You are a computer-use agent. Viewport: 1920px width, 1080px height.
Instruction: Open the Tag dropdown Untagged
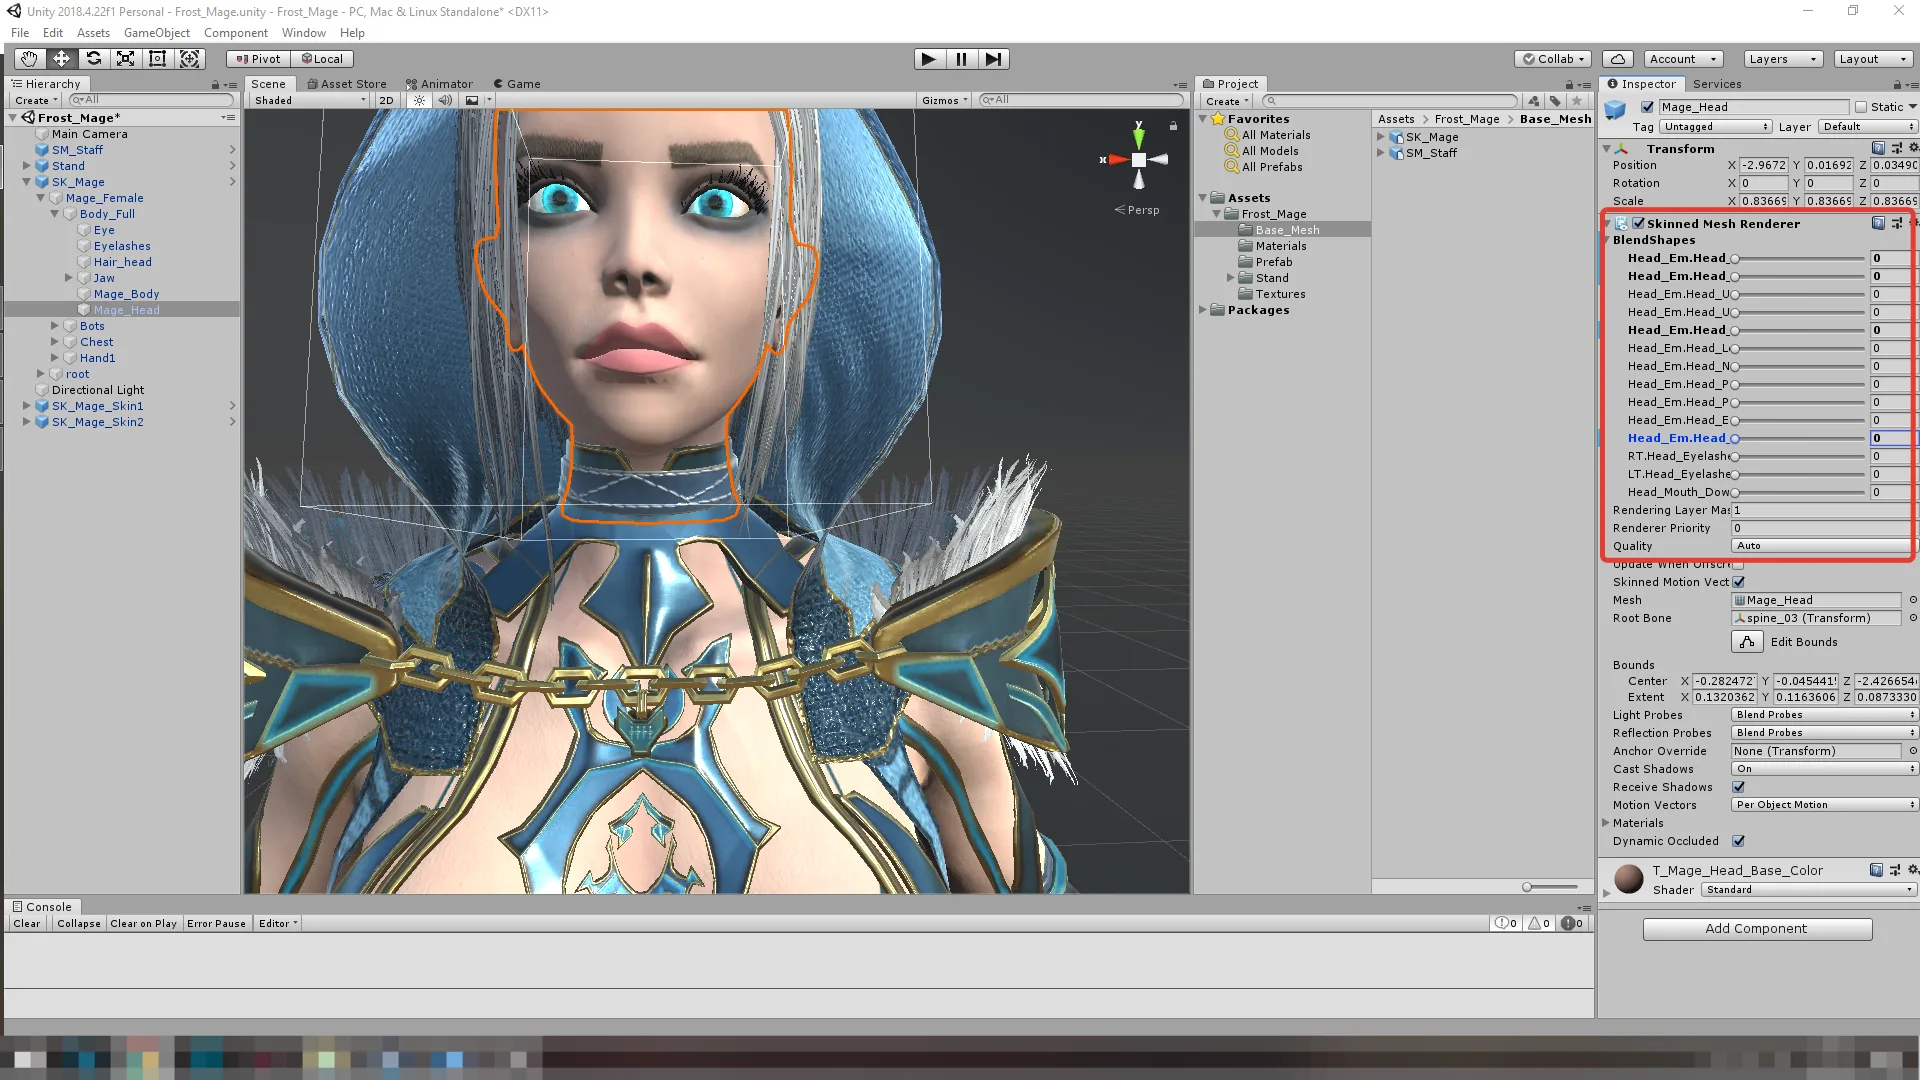[1716, 127]
